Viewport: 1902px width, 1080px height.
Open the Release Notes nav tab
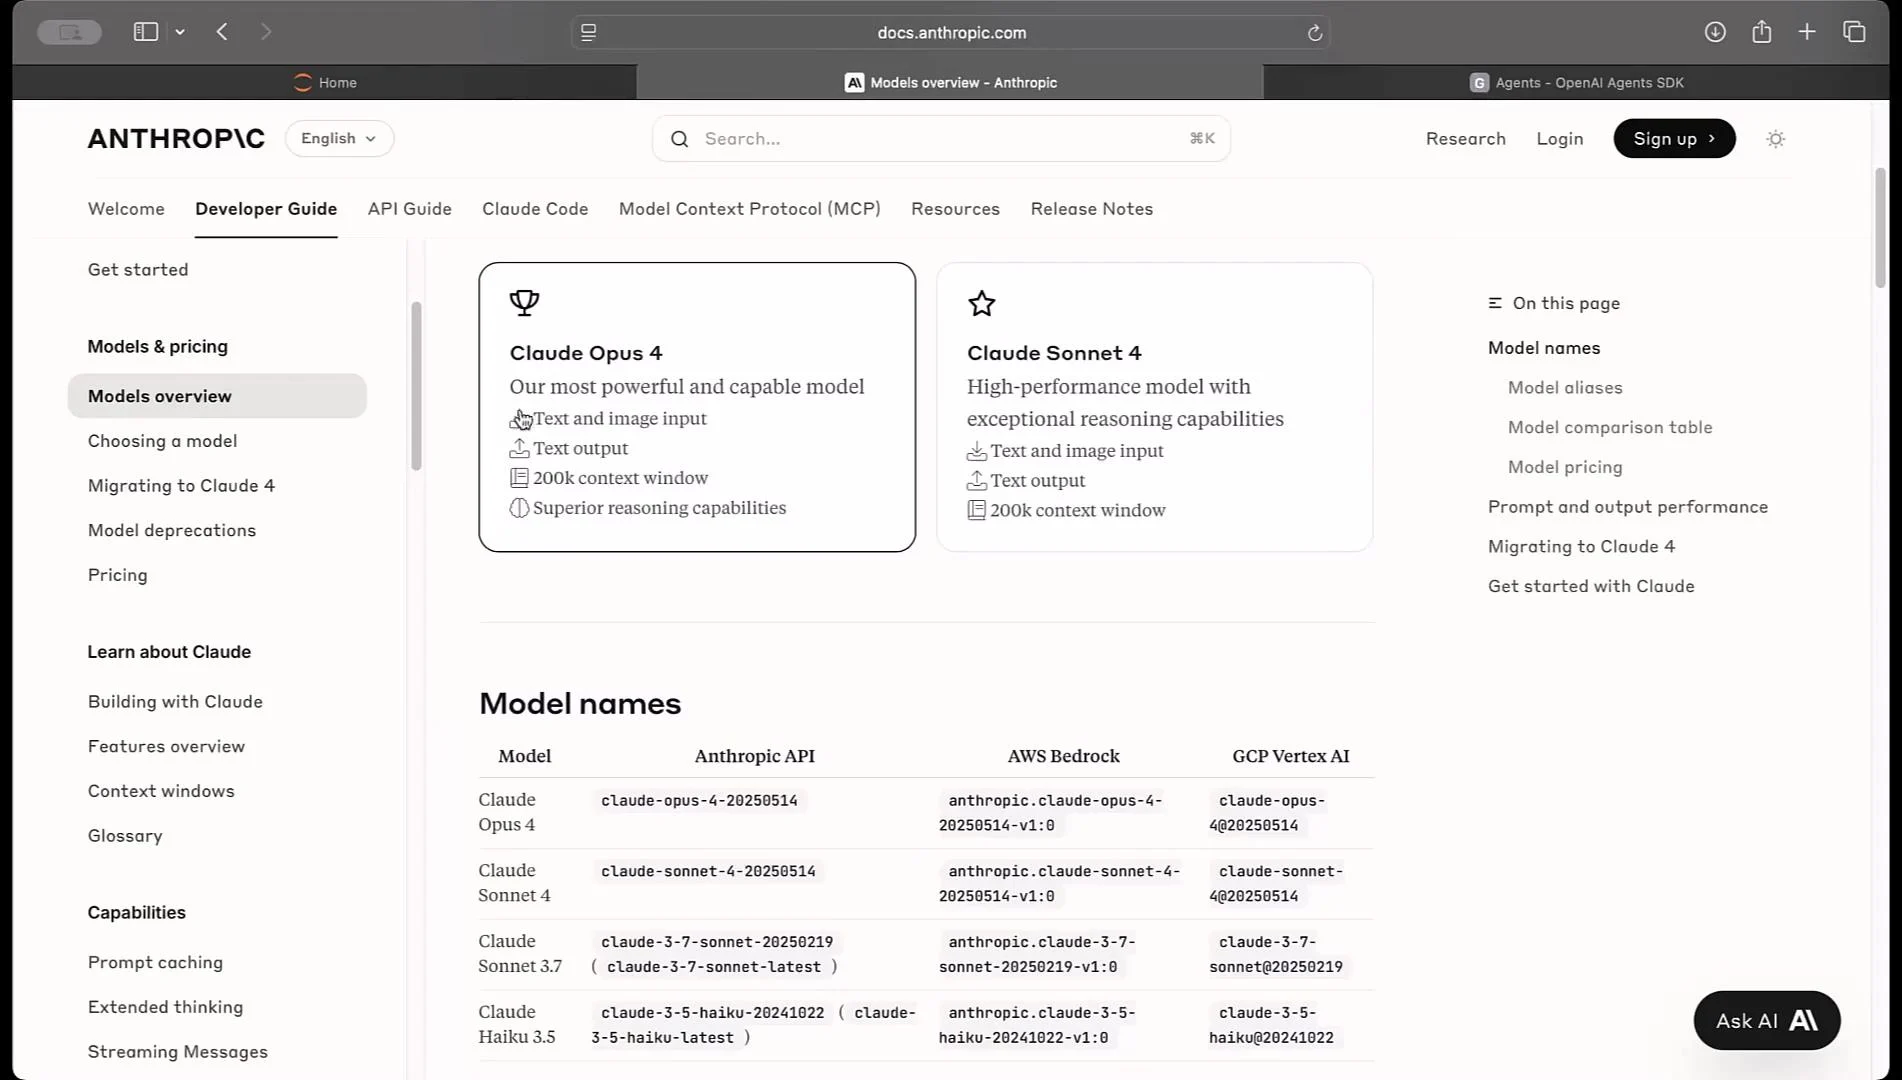[x=1092, y=209]
